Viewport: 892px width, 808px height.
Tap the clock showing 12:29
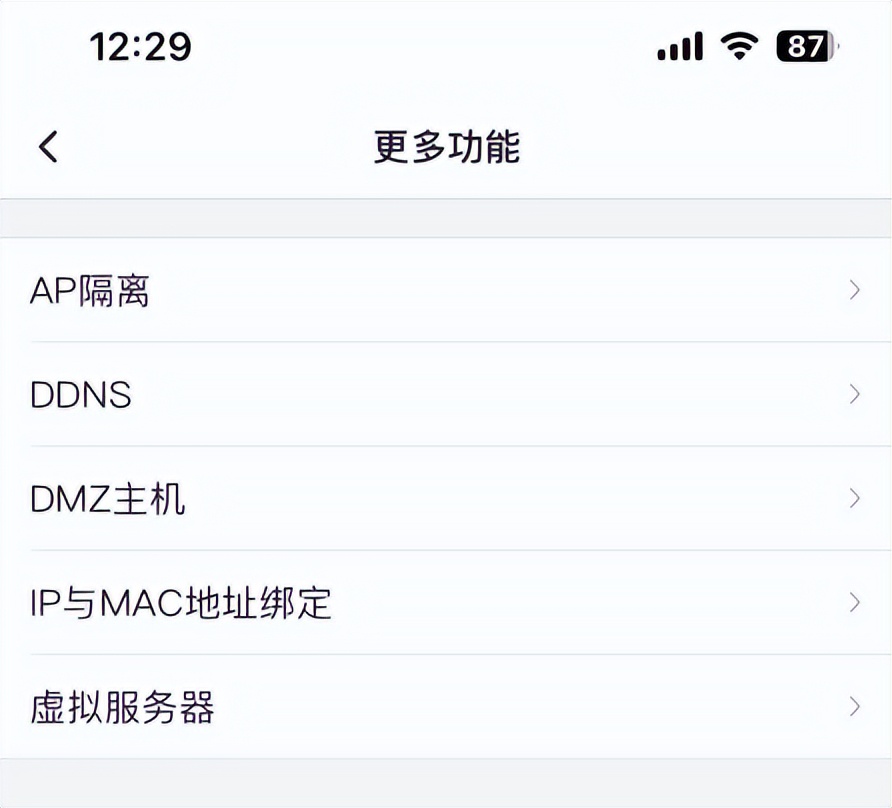point(141,46)
